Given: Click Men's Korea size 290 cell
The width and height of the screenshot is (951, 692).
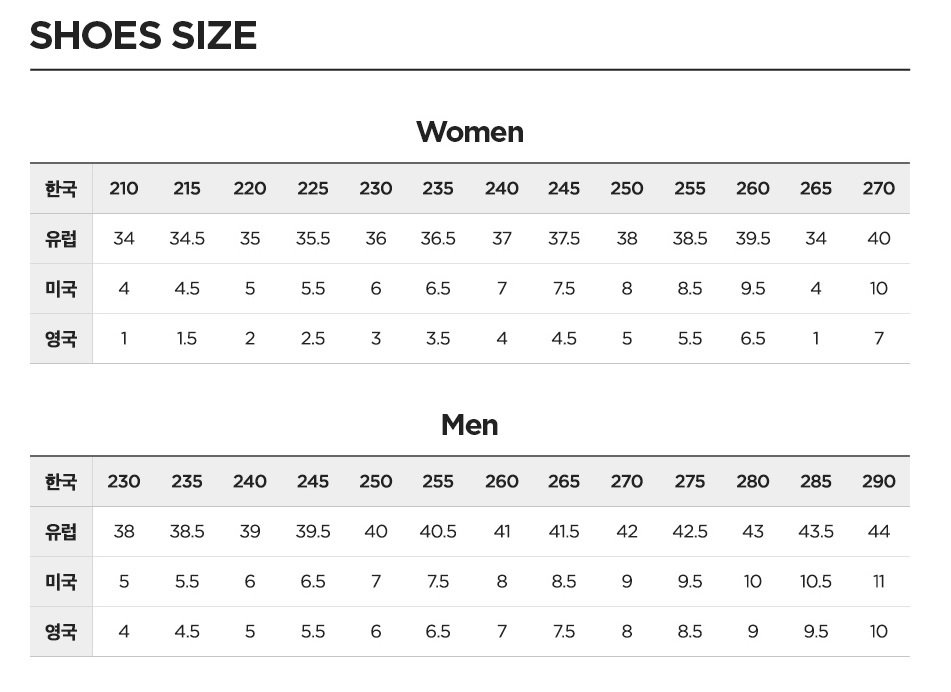Looking at the screenshot, I should point(879,482).
